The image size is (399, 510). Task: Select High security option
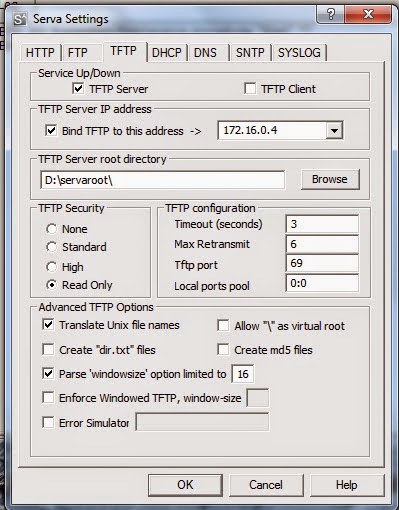(x=52, y=267)
